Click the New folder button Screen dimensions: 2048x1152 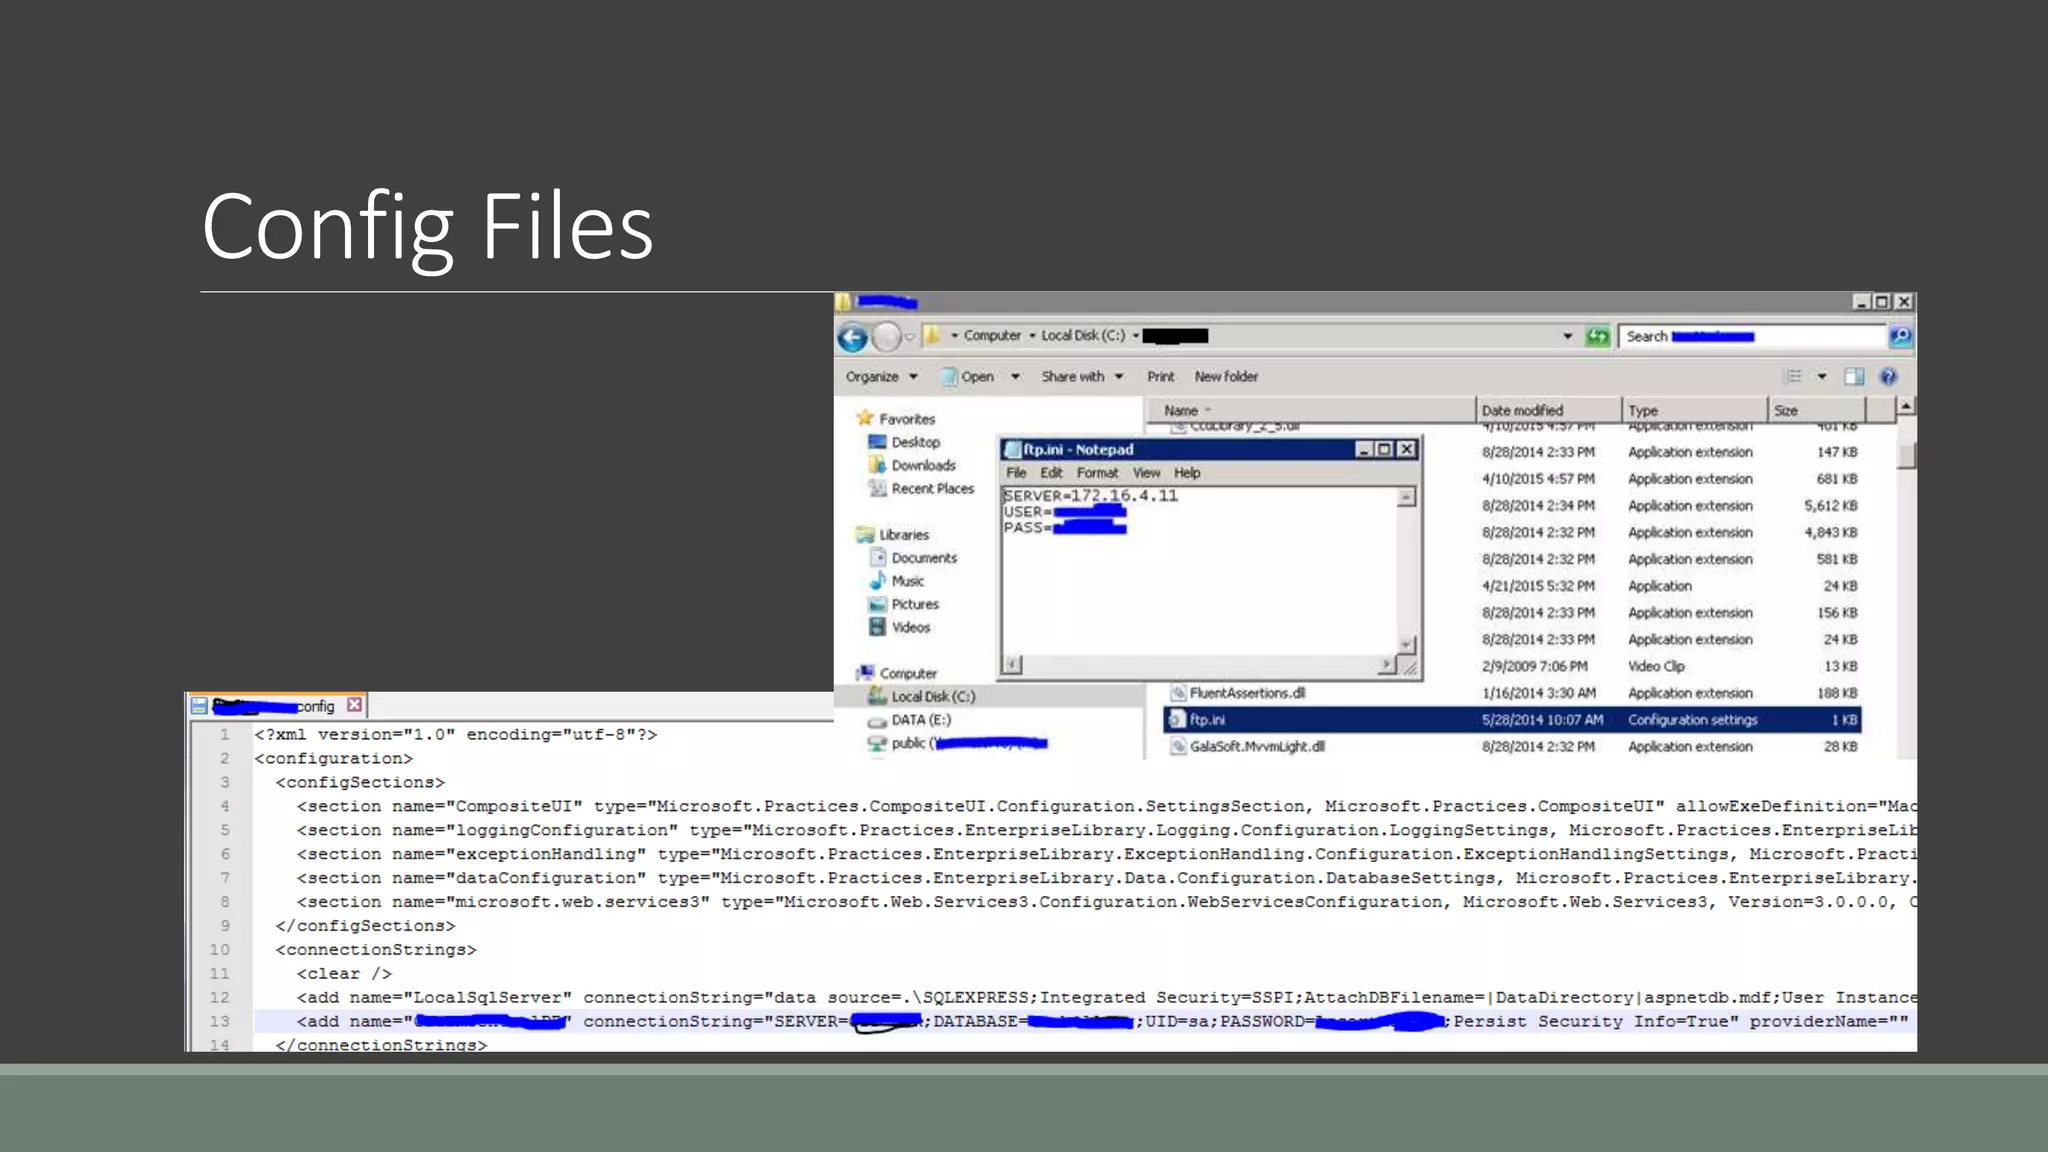click(x=1226, y=377)
